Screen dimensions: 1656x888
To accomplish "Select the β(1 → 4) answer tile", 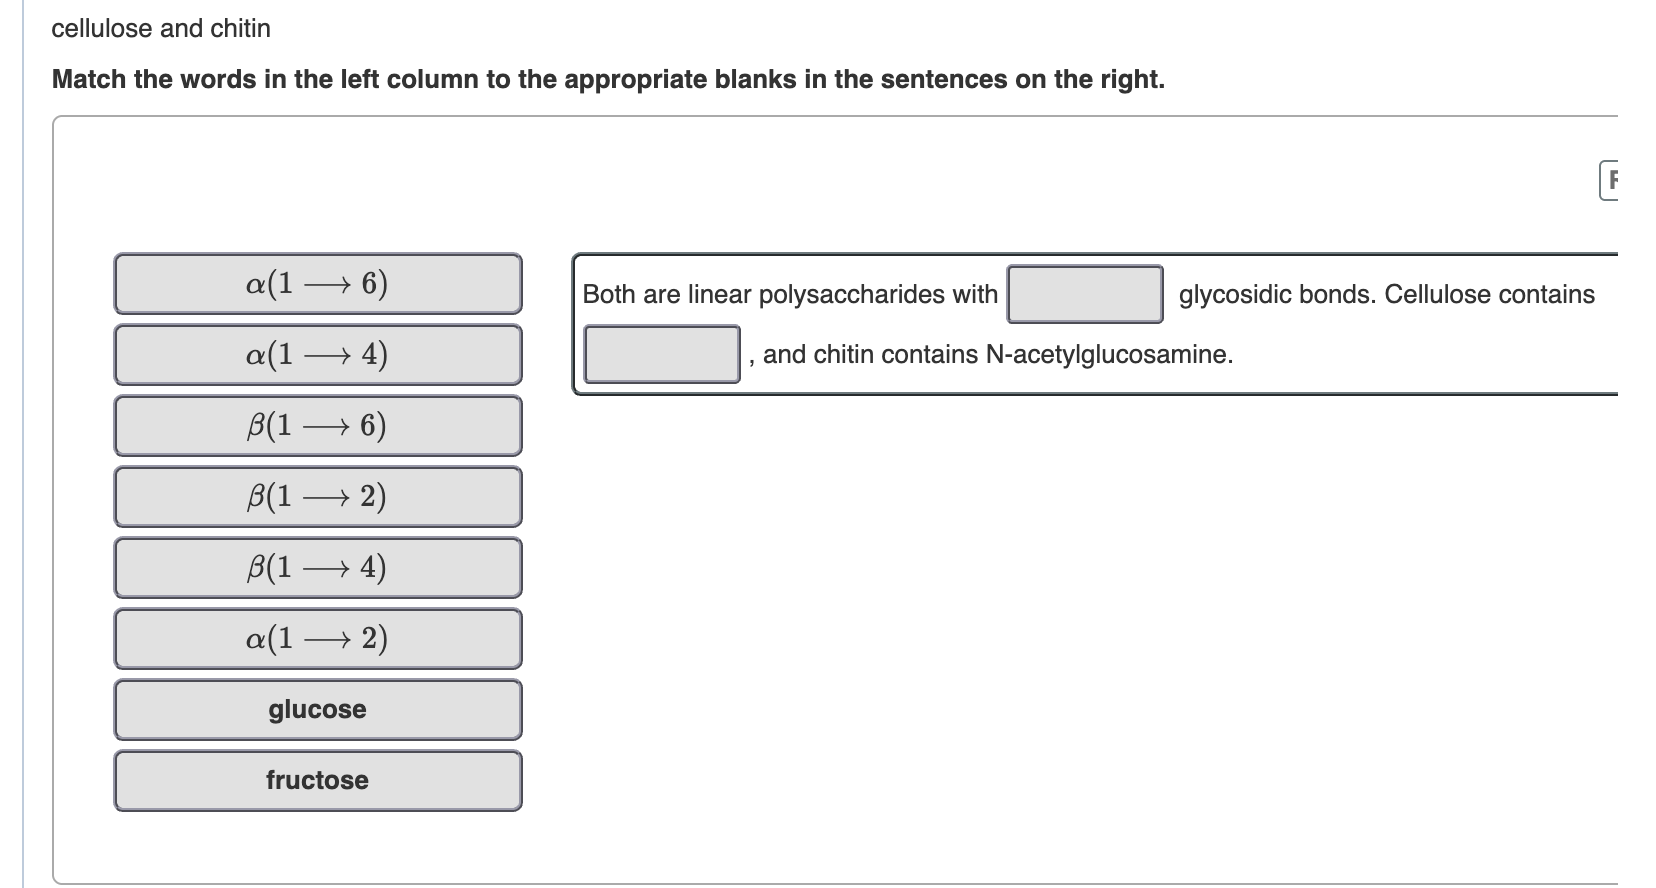I will coord(317,567).
